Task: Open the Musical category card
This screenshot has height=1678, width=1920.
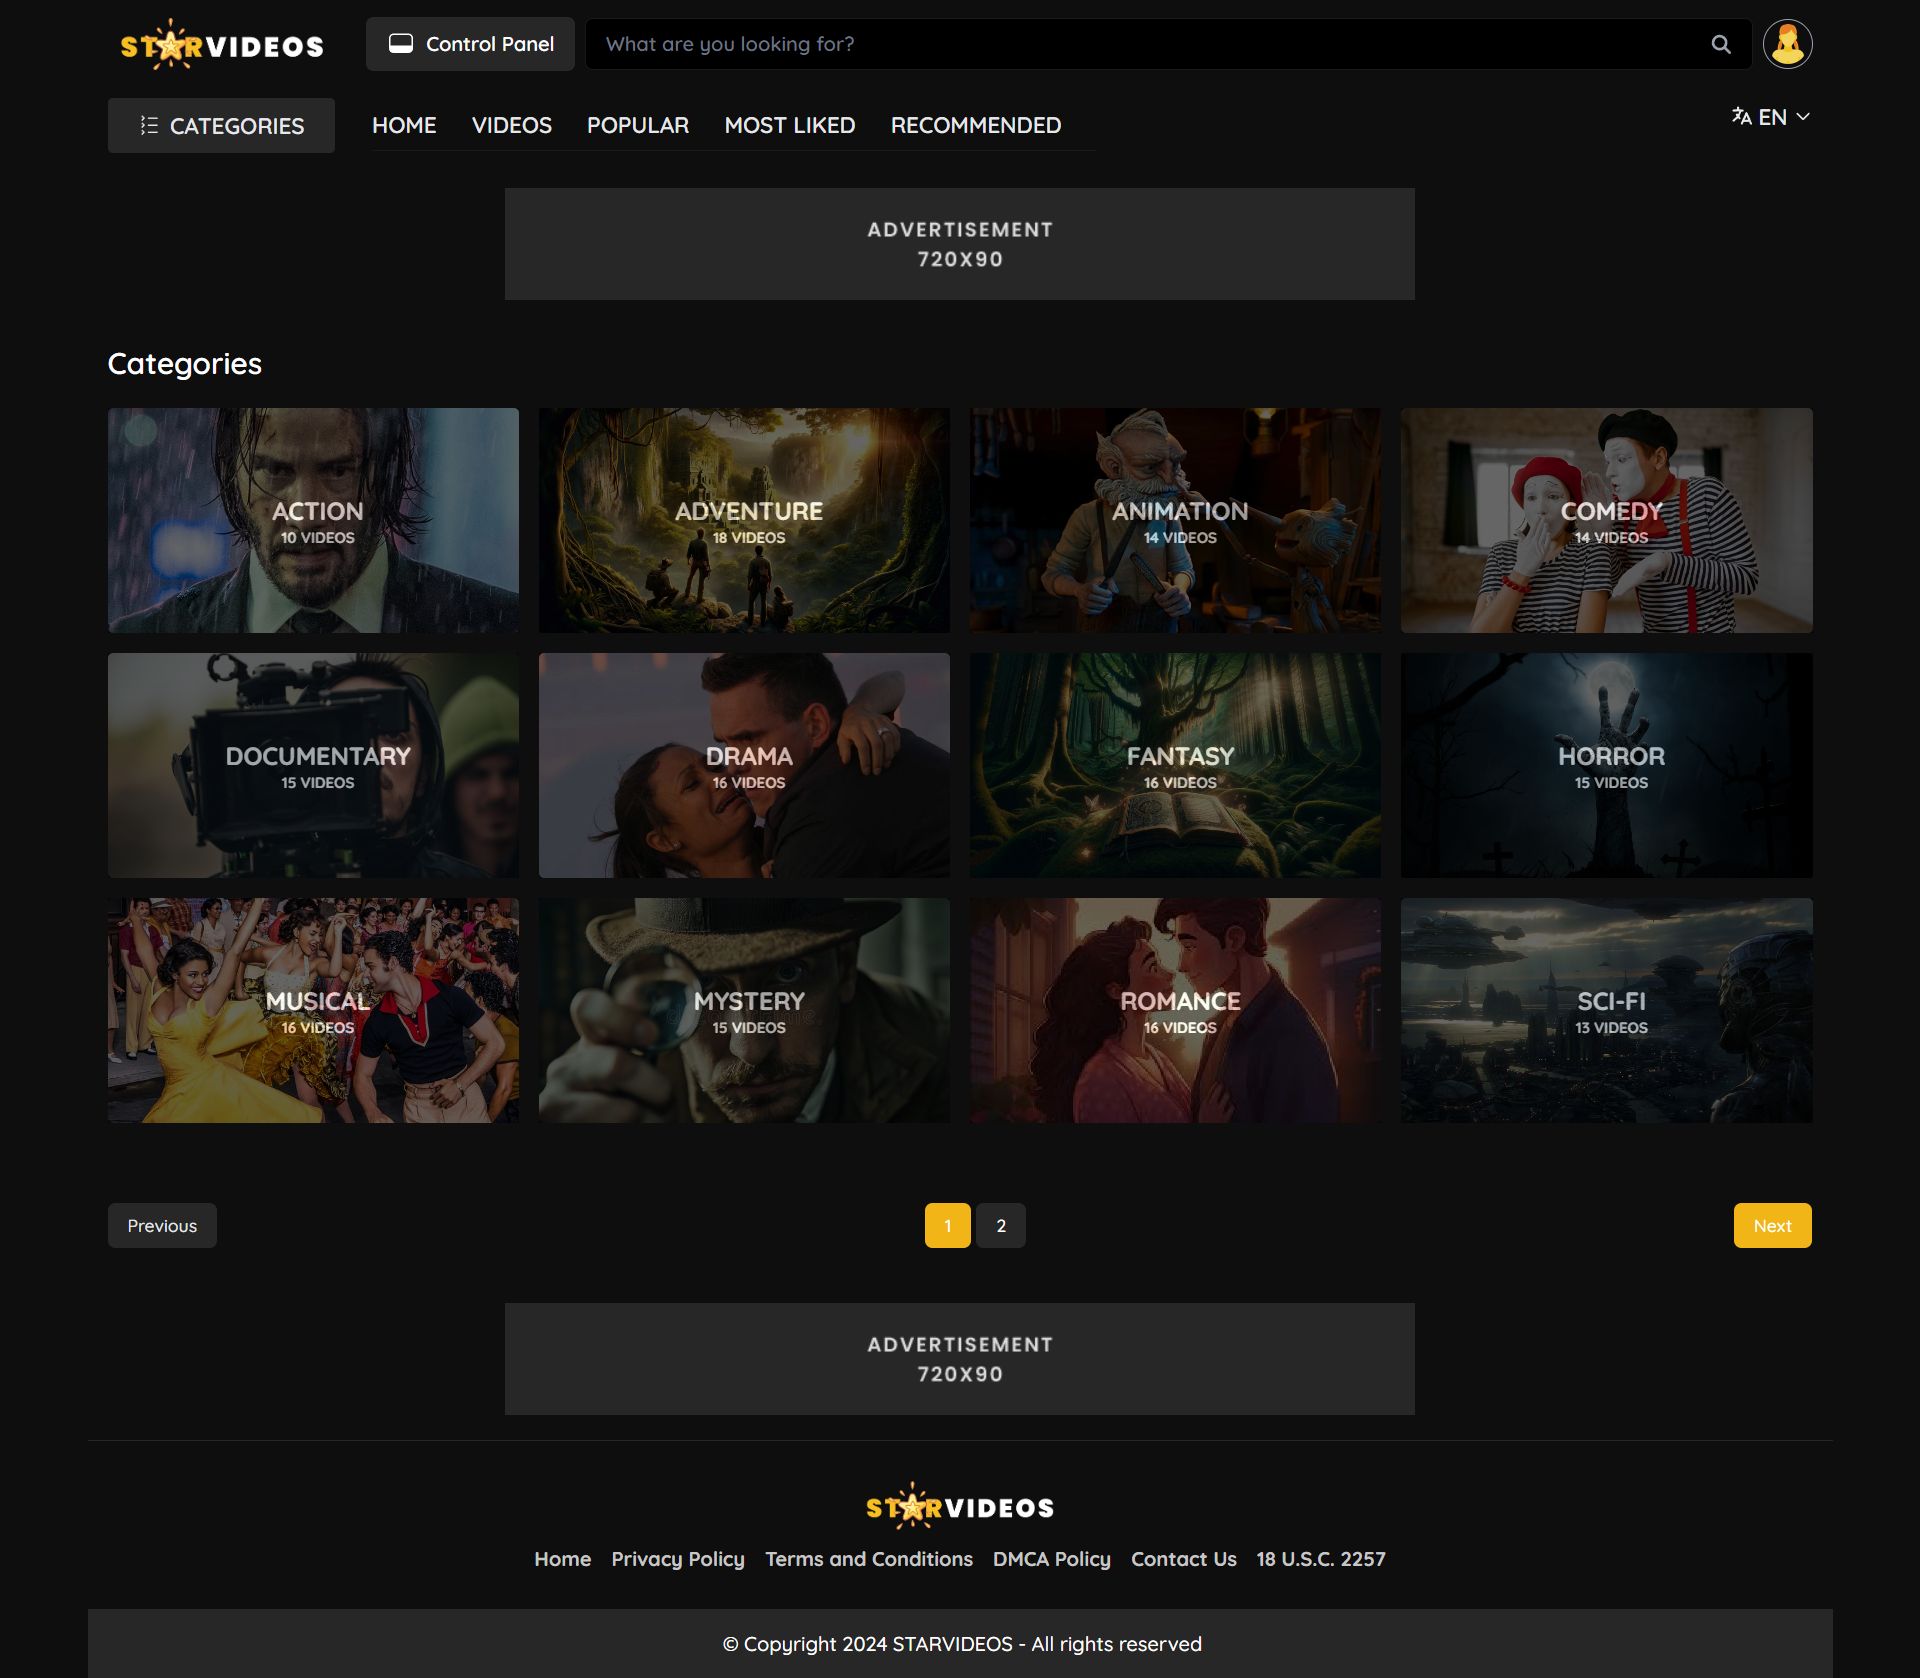Action: tap(313, 1010)
